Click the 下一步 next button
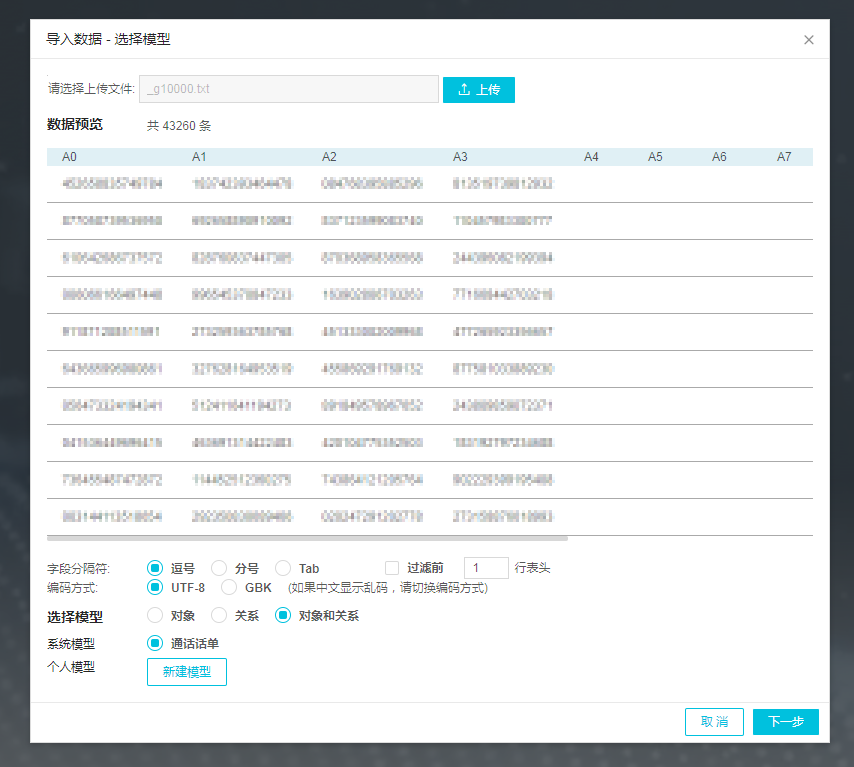The height and width of the screenshot is (767, 854). tap(785, 722)
